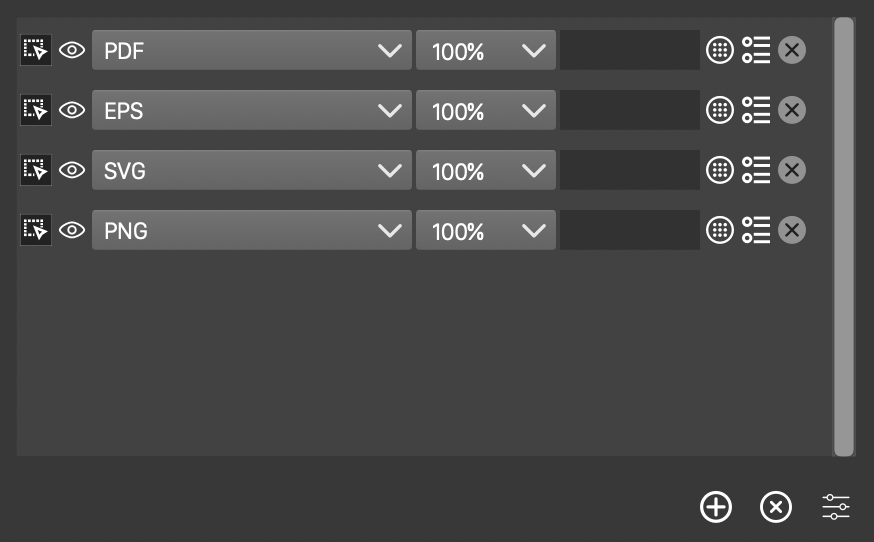Image resolution: width=874 pixels, height=542 pixels.
Task: Toggle the eye visibility for PNG
Action: [x=72, y=230]
